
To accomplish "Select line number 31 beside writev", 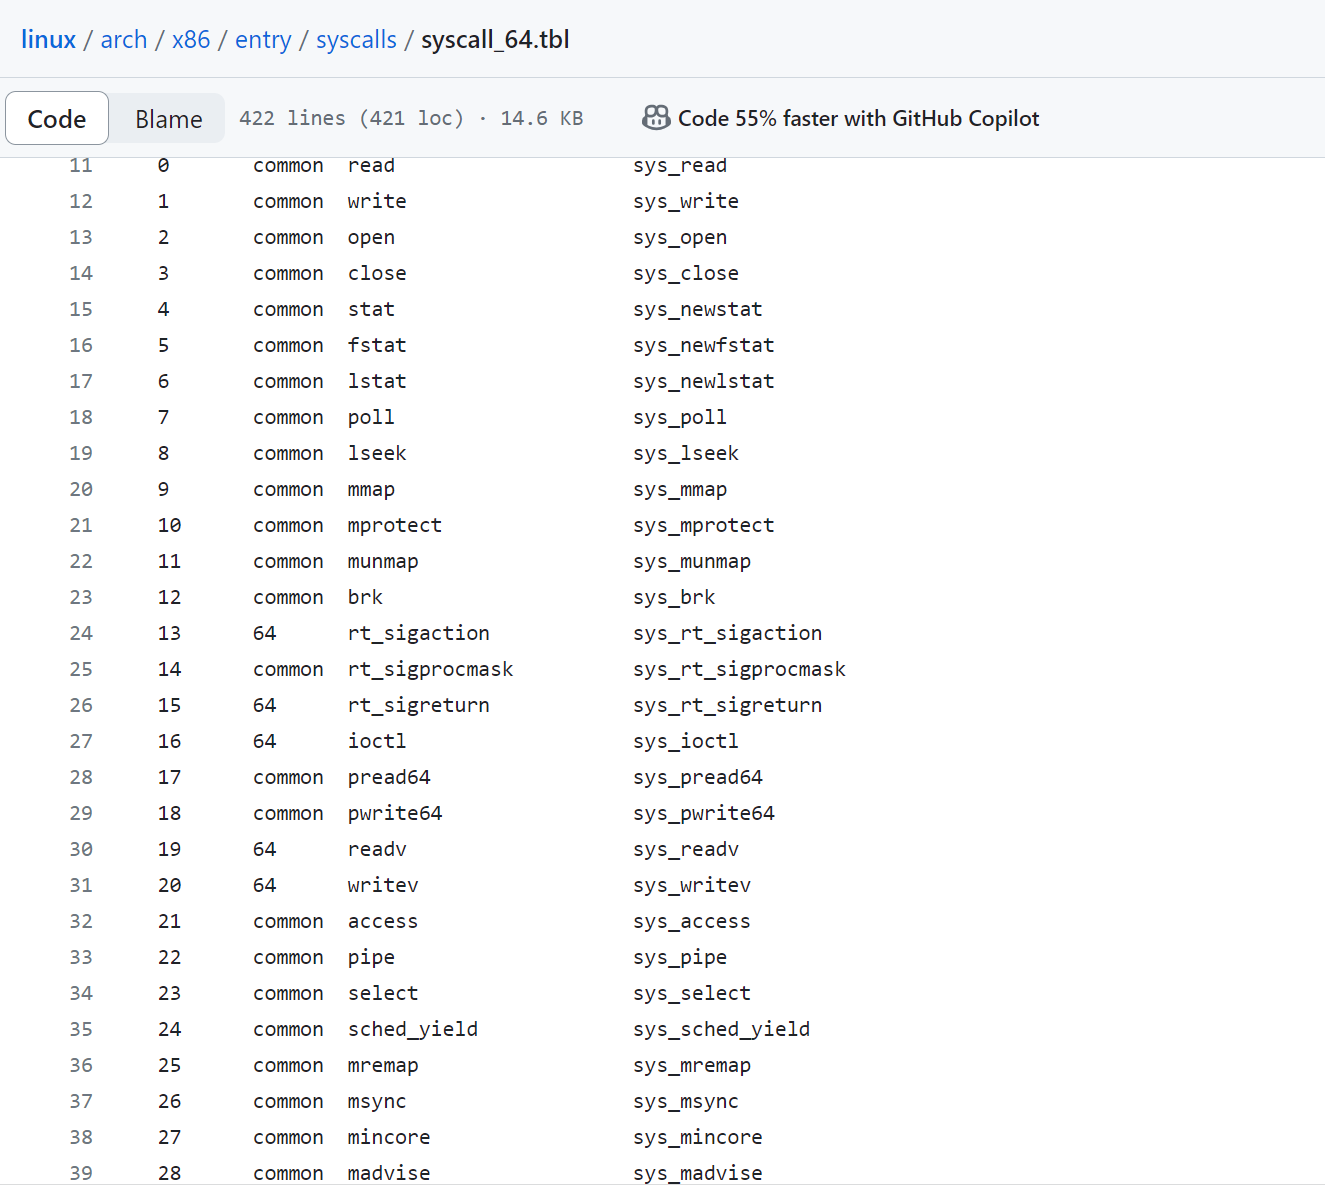I will (x=80, y=885).
